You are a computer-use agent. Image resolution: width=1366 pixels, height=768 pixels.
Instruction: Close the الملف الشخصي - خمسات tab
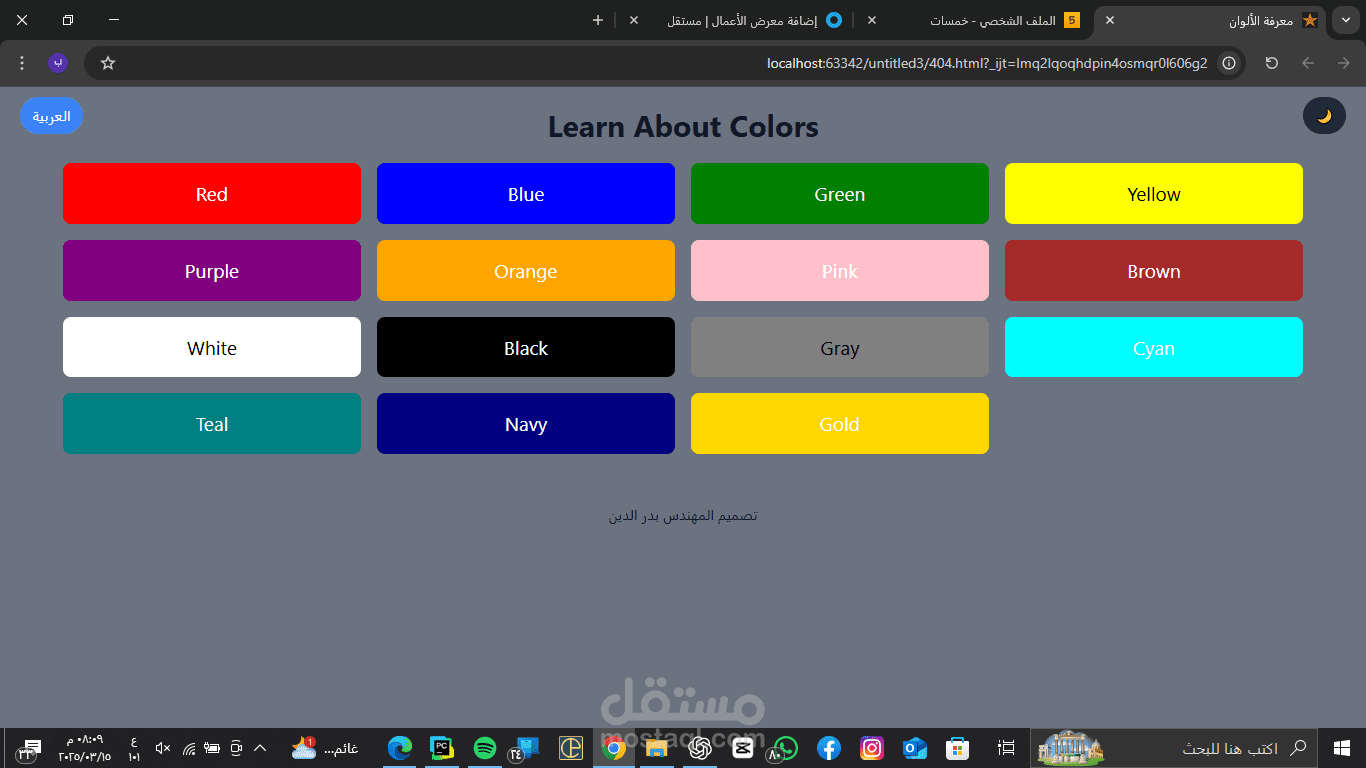[x=872, y=20]
